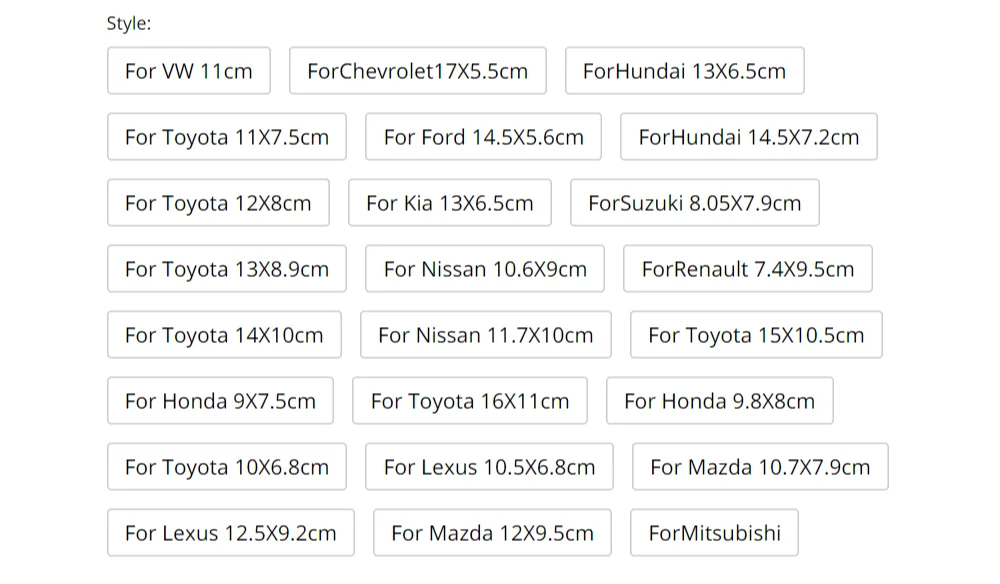Click the Style: label text
Viewport: 1000px width, 584px height.
pyautogui.click(x=129, y=24)
